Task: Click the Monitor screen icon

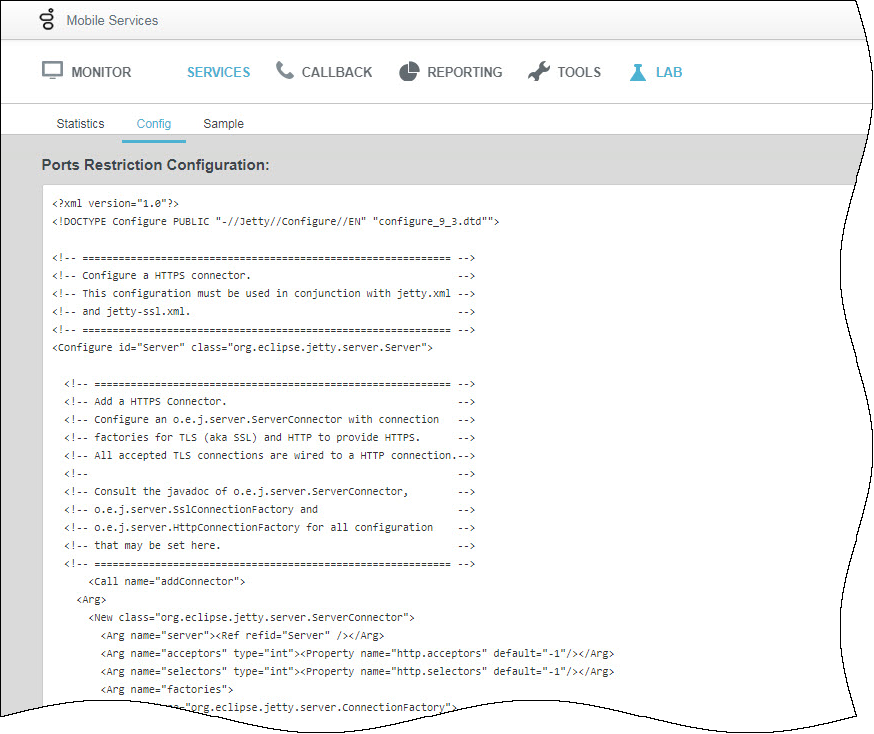Action: click(52, 71)
